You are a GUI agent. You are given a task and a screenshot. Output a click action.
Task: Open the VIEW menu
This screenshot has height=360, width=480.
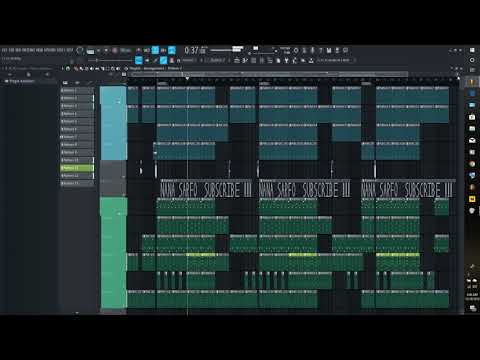point(39,50)
